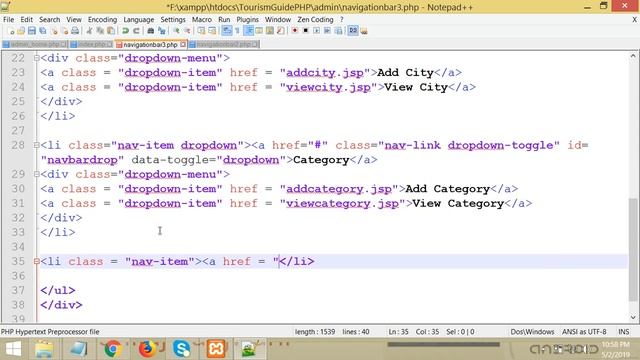Screen dimensions: 640x360
Task: Toggle synchronize vertical scrolling
Action: click(x=201, y=31)
